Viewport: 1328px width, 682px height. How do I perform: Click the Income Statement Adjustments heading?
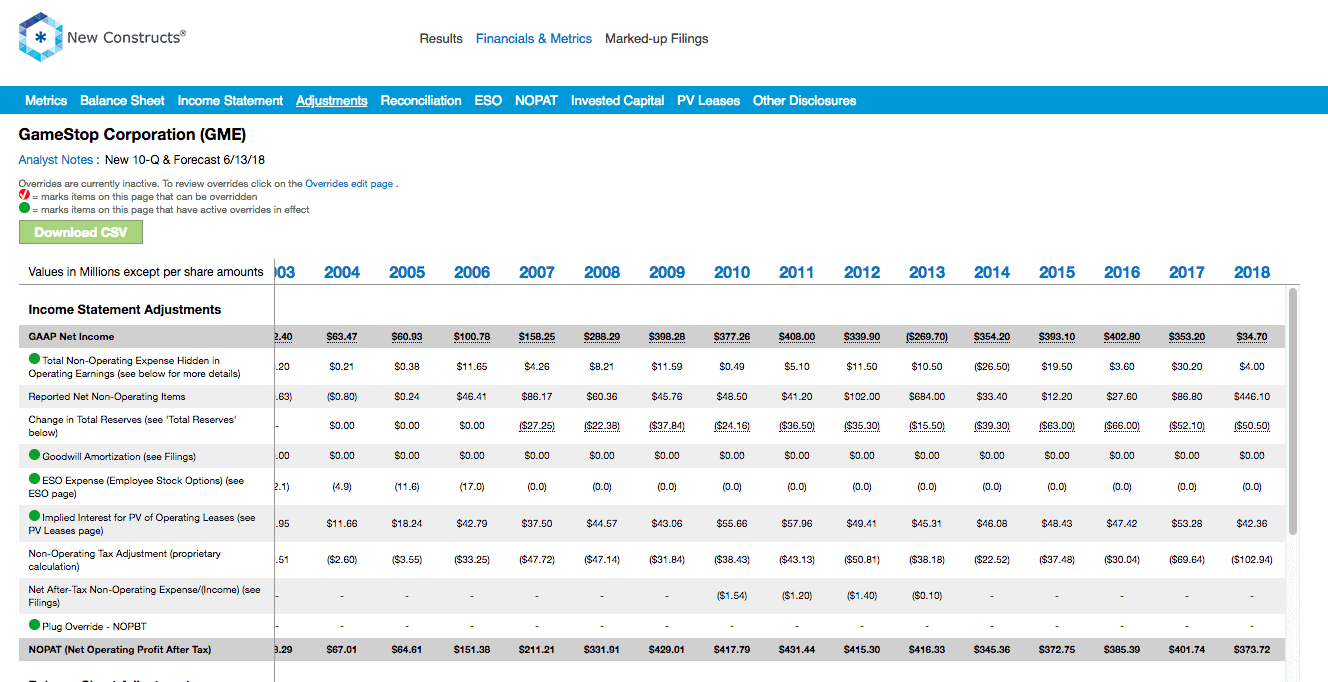(125, 310)
